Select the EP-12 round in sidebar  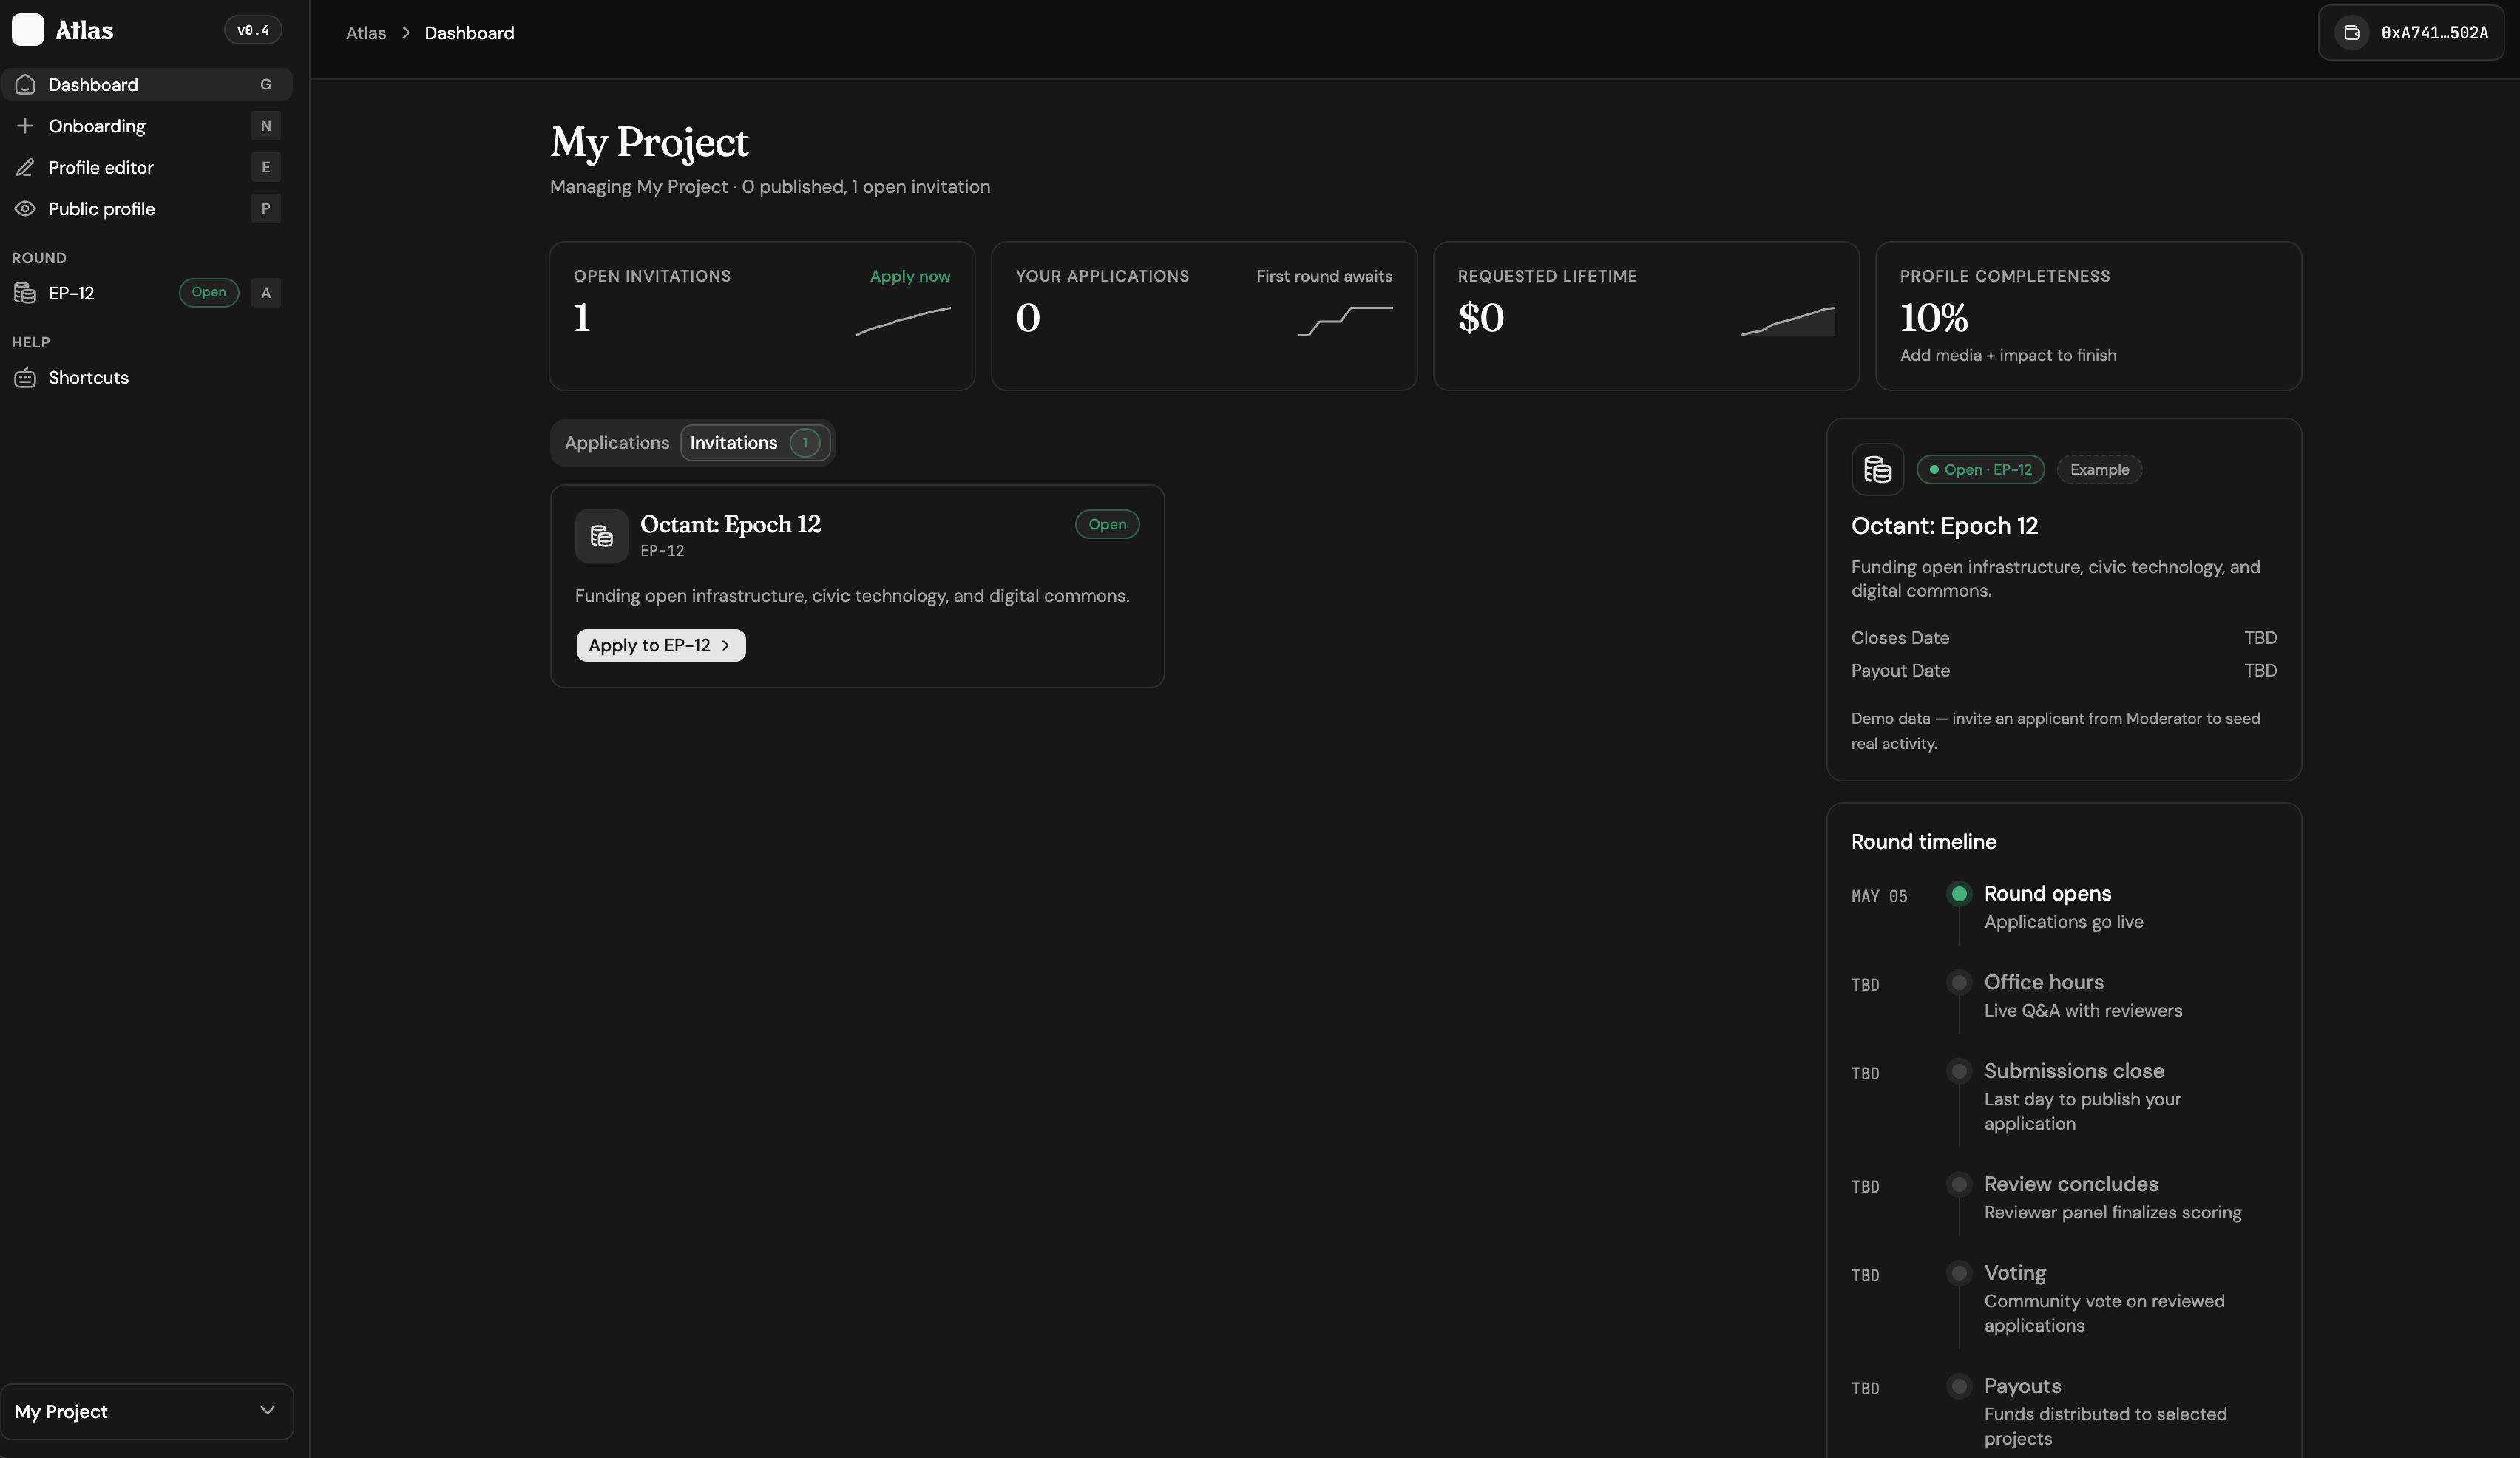click(147, 293)
